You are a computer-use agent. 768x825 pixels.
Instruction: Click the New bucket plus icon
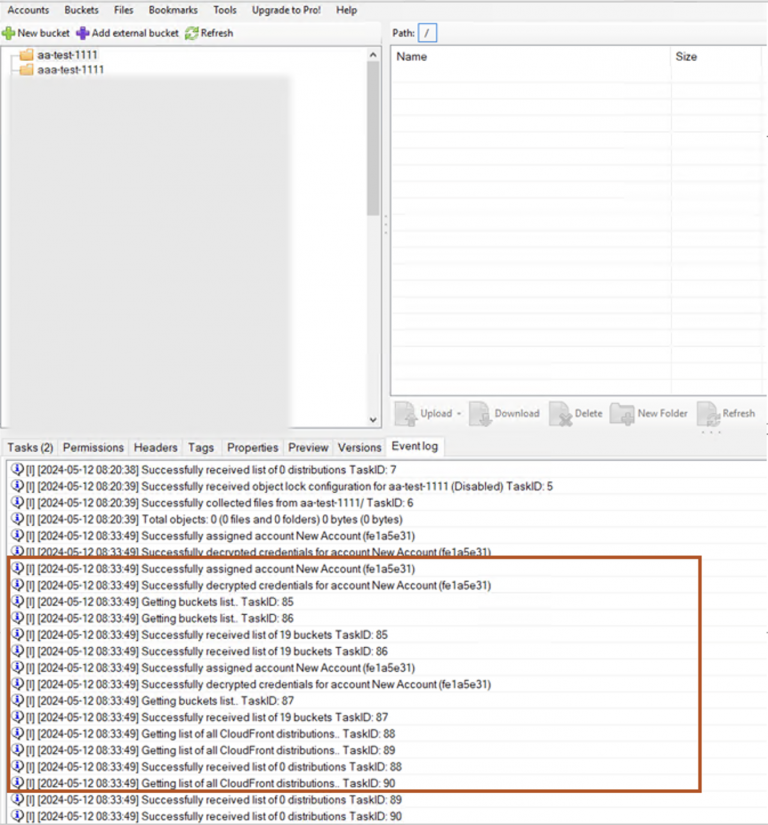coord(8,33)
